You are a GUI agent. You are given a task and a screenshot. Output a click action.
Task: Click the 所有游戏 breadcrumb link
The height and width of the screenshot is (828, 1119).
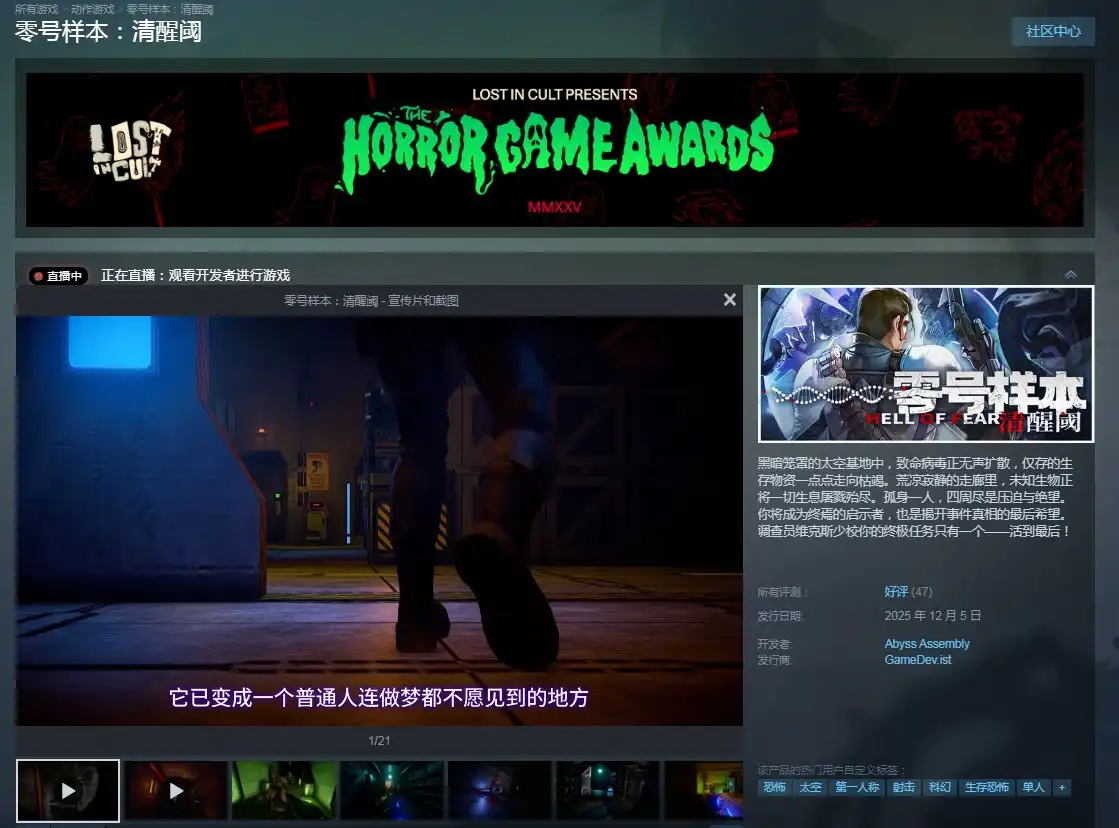click(36, 9)
